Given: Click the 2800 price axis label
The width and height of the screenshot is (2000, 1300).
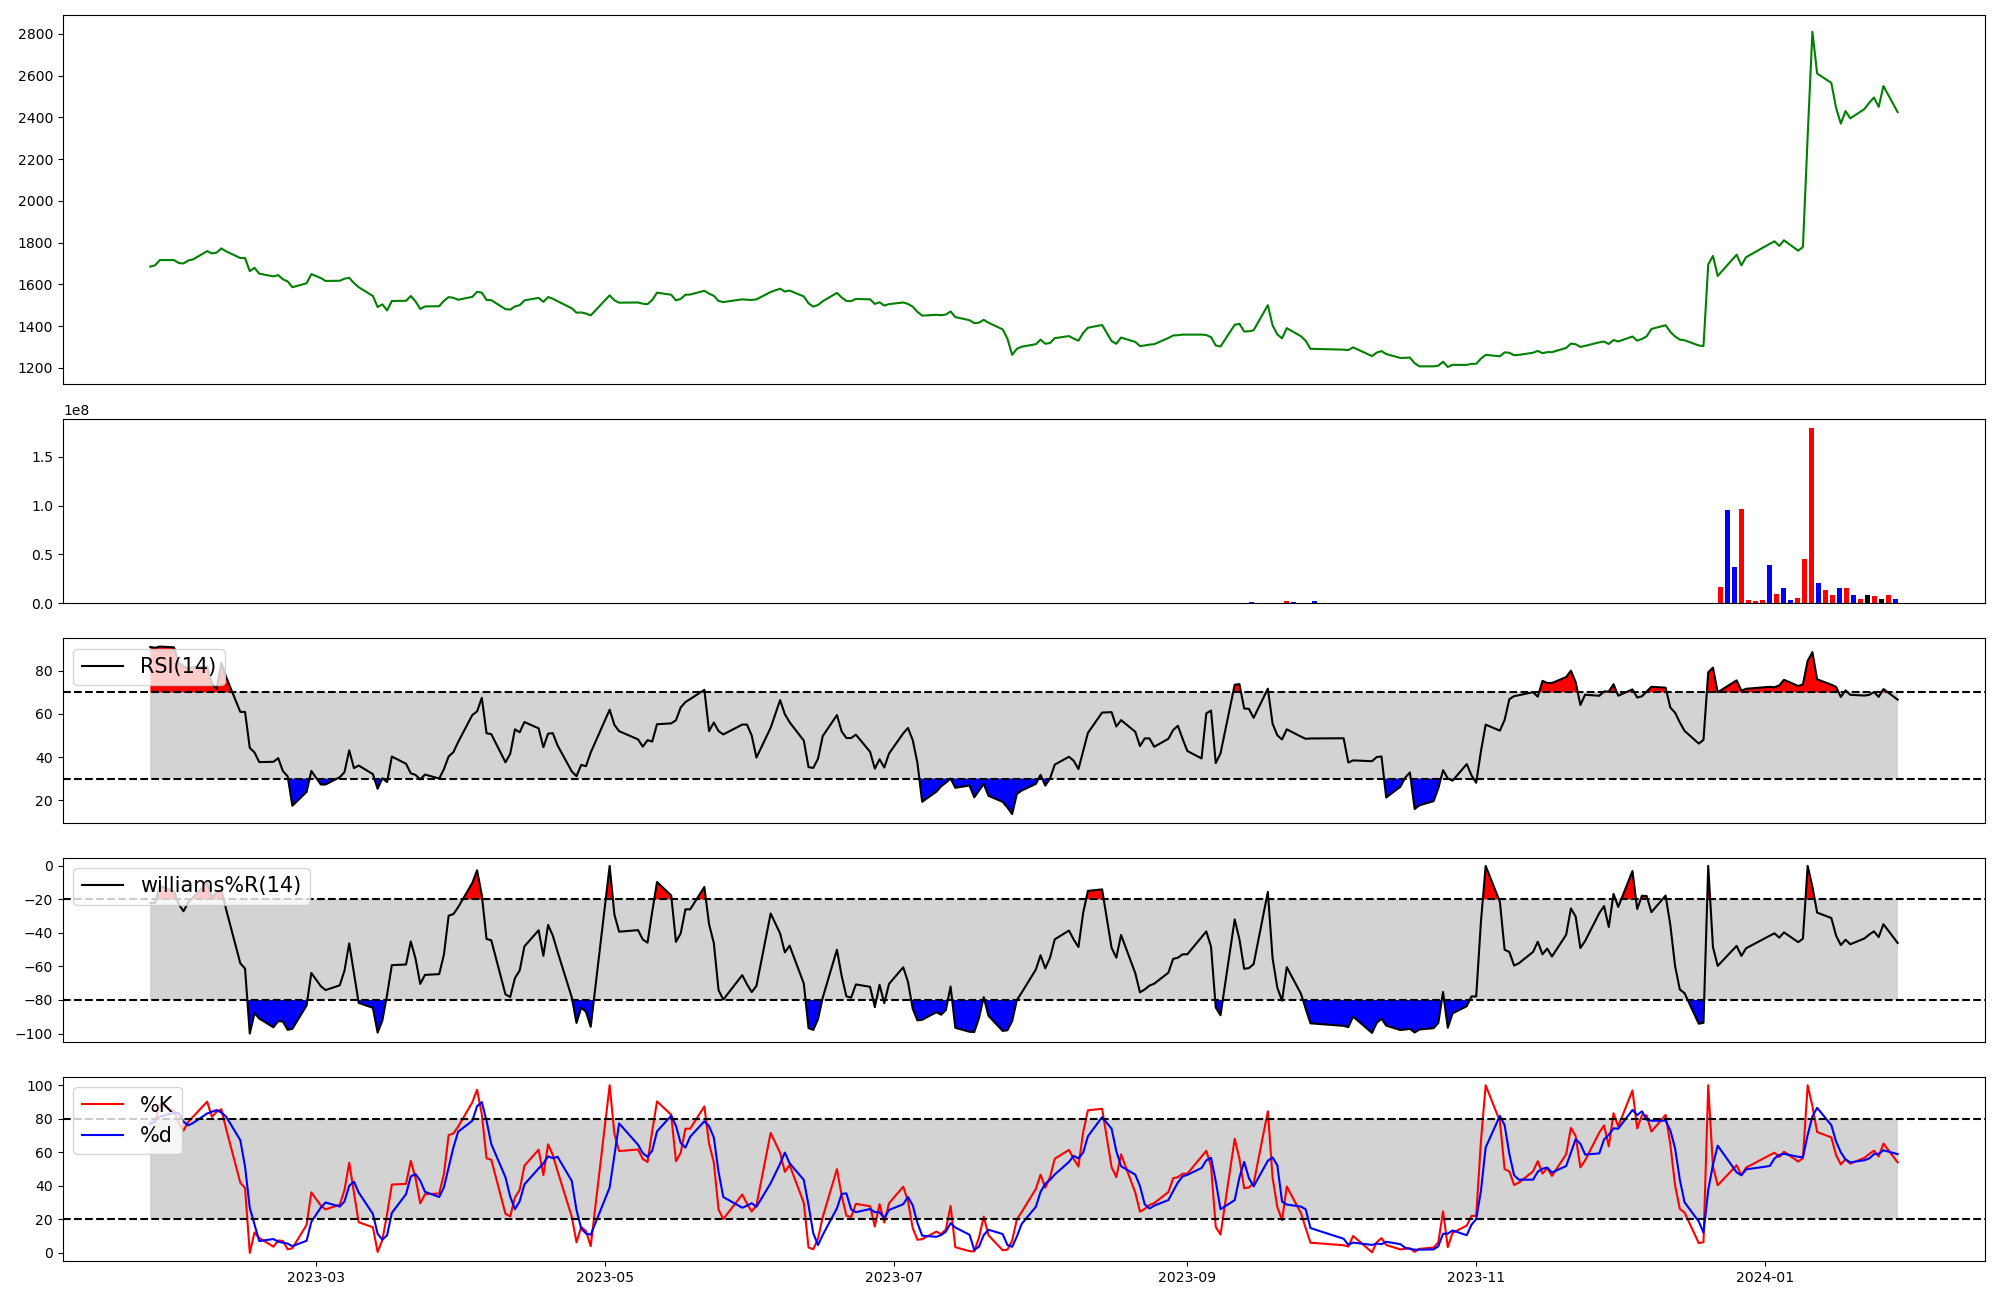Looking at the screenshot, I should (x=35, y=34).
